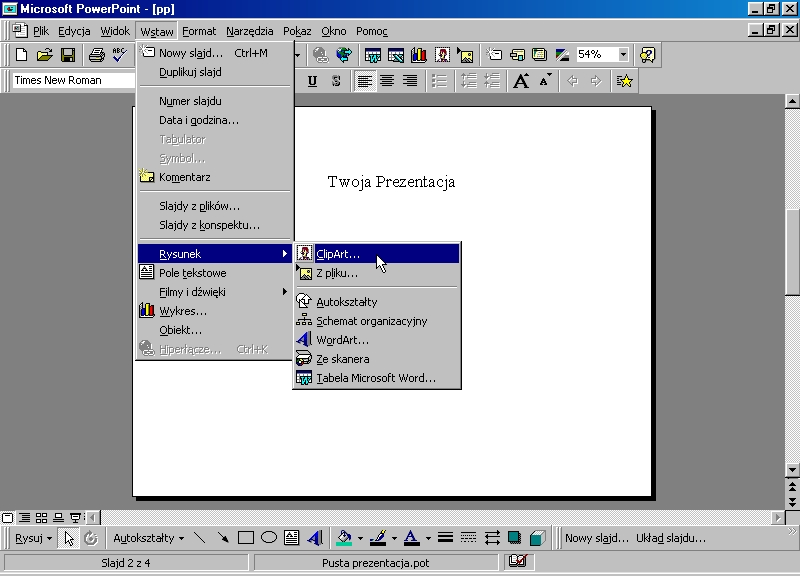Open Animation Effects star icon
Screen dimensions: 800x576
624,81
